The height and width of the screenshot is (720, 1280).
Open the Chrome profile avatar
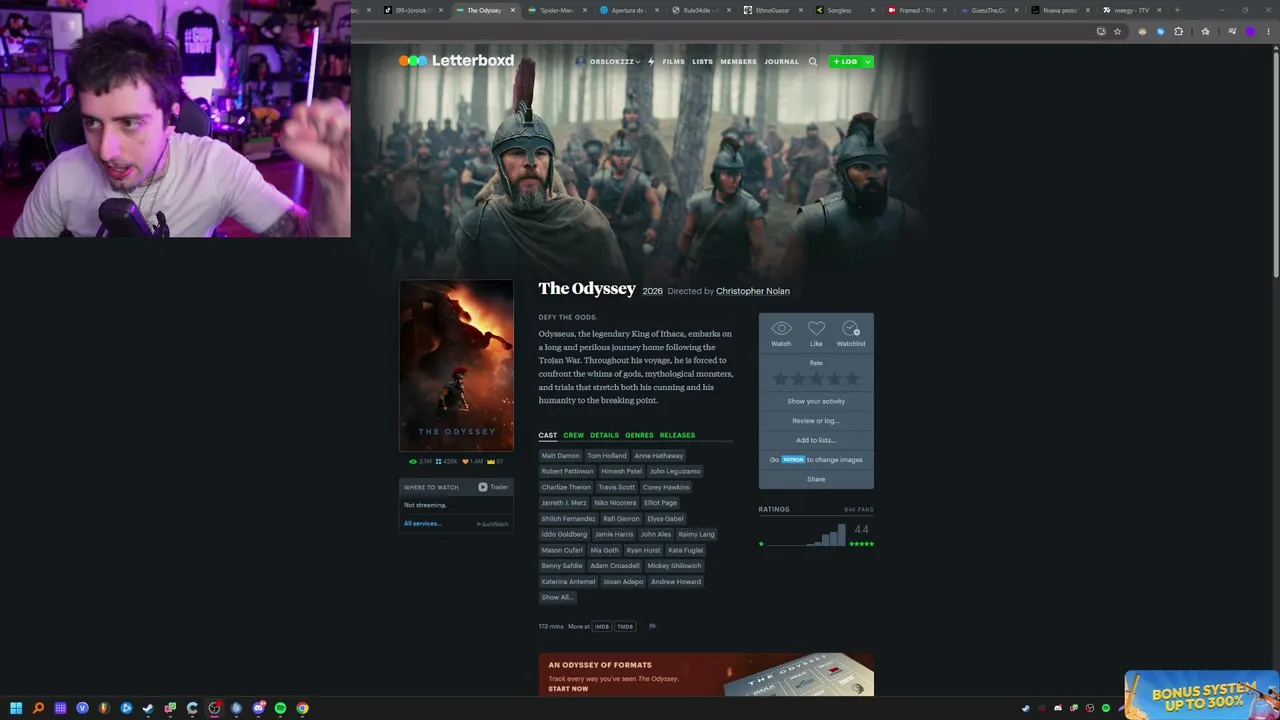pos(1250,32)
